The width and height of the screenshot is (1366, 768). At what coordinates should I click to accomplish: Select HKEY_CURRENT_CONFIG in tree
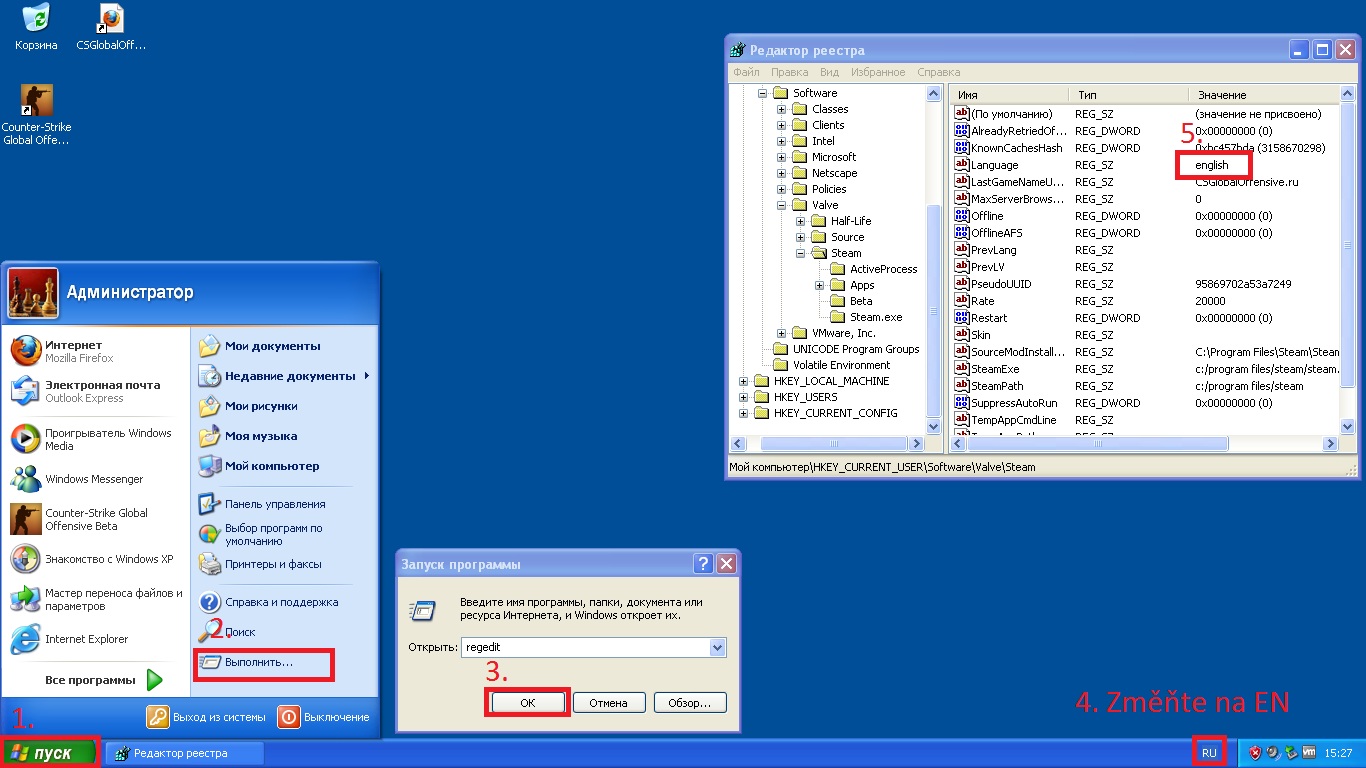tap(825, 413)
